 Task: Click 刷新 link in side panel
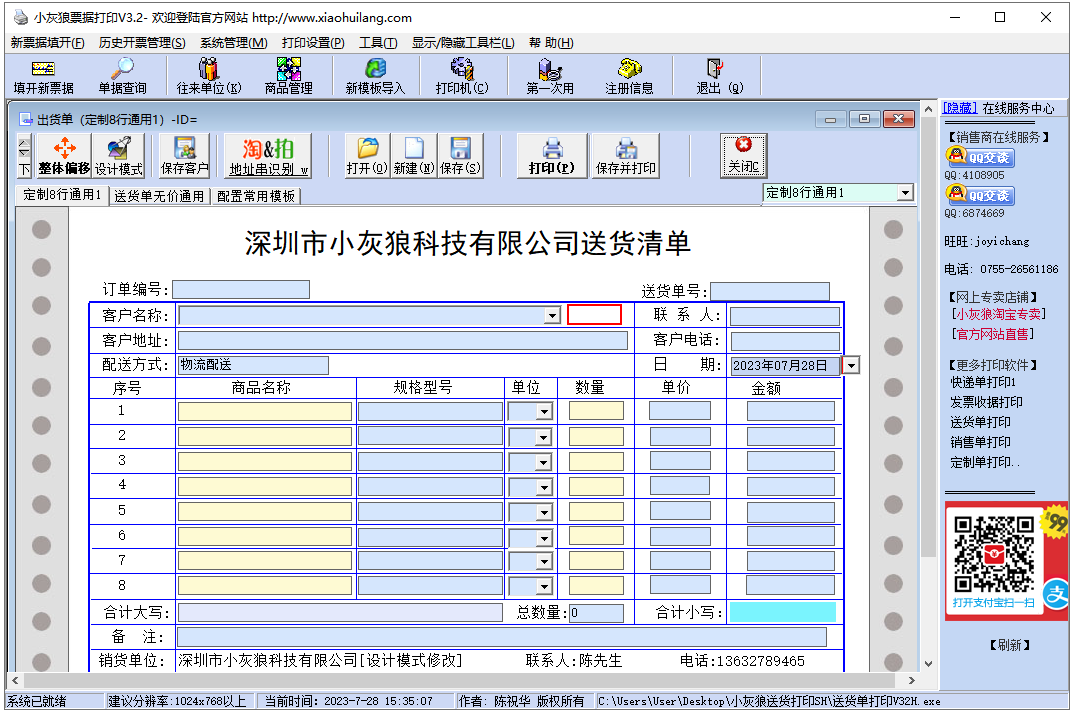coord(1009,645)
